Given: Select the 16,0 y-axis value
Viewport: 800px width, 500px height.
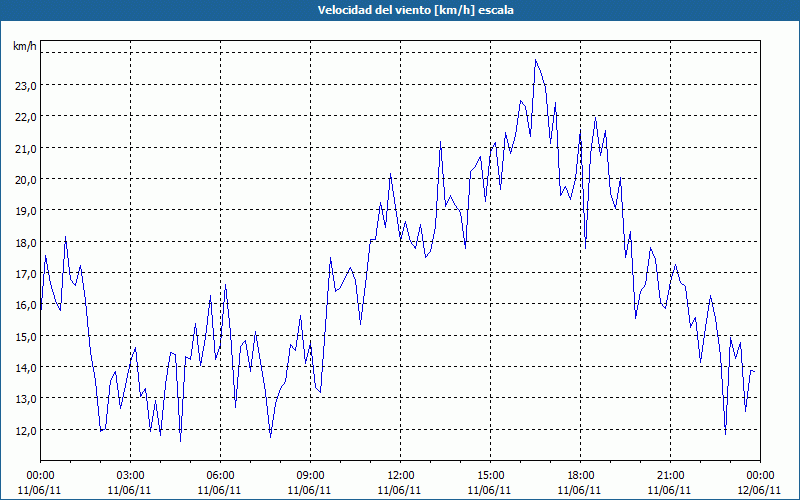Looking at the screenshot, I should point(26,305).
